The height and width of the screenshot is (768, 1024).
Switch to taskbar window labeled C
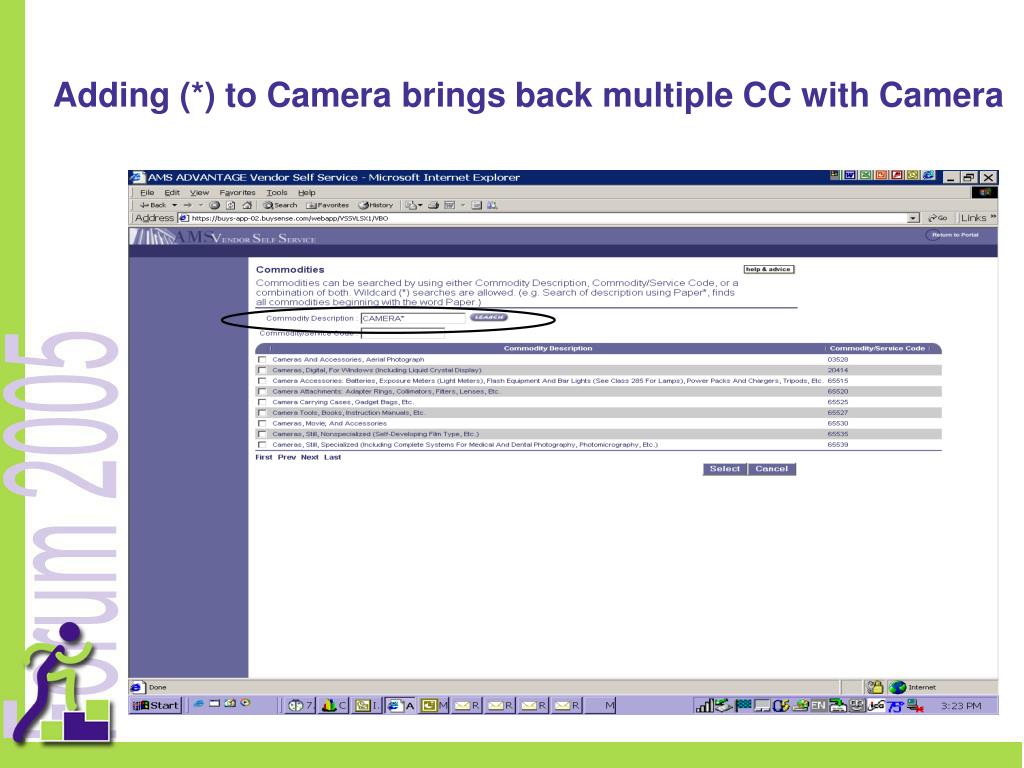pyautogui.click(x=334, y=705)
